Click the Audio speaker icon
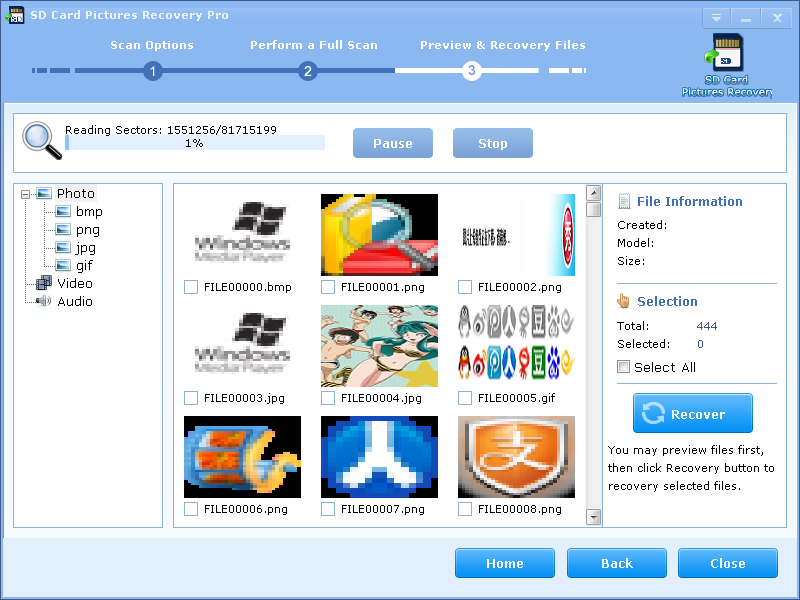800x600 pixels. [44, 301]
